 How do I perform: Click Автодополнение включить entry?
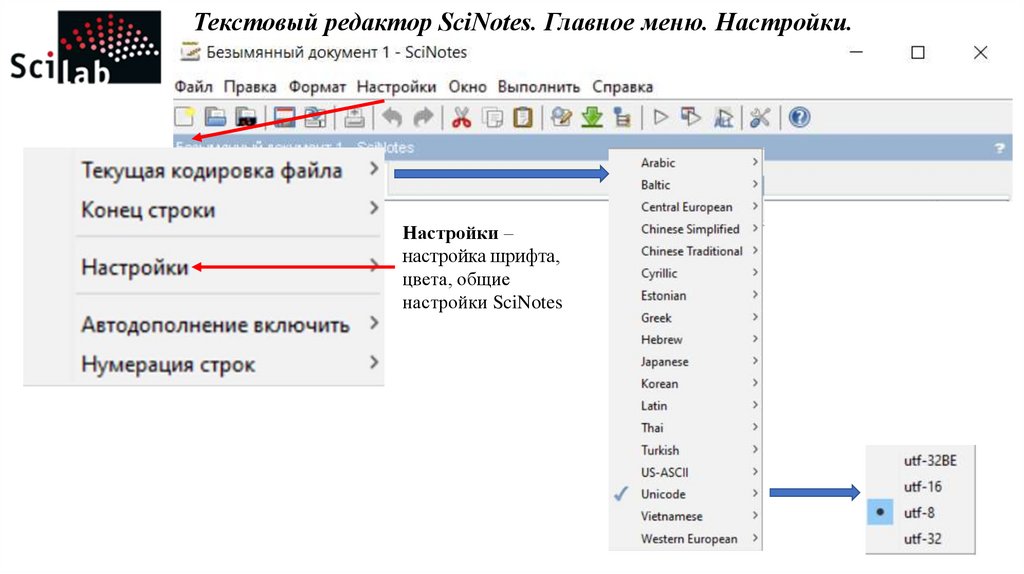point(215,325)
